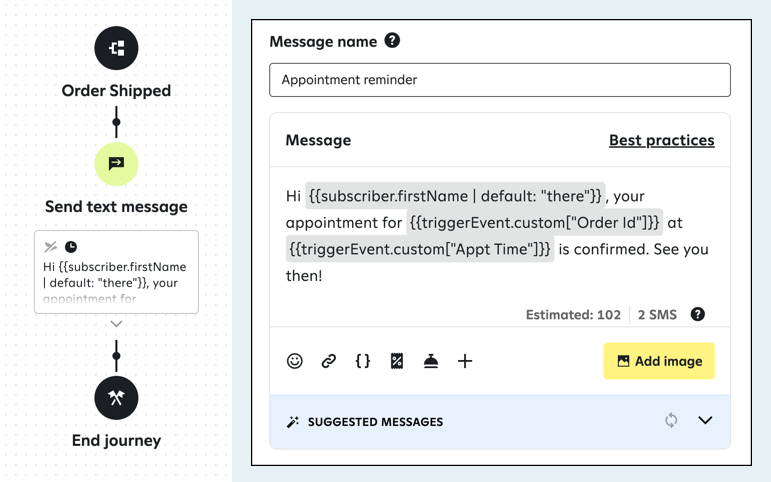Click the Add image button
Screen dimensions: 771x482
659,361
